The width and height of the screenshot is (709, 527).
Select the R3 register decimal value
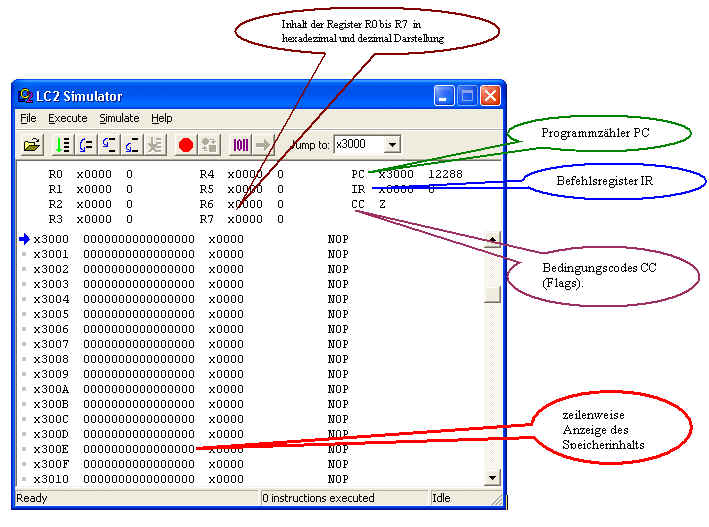click(129, 219)
